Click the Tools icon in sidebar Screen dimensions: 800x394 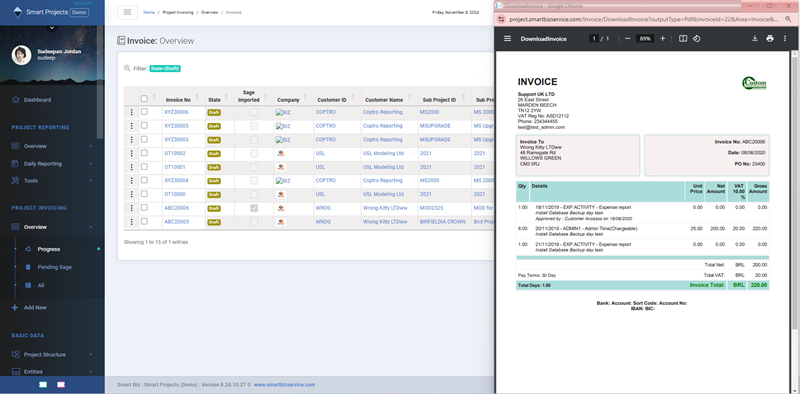pos(15,181)
